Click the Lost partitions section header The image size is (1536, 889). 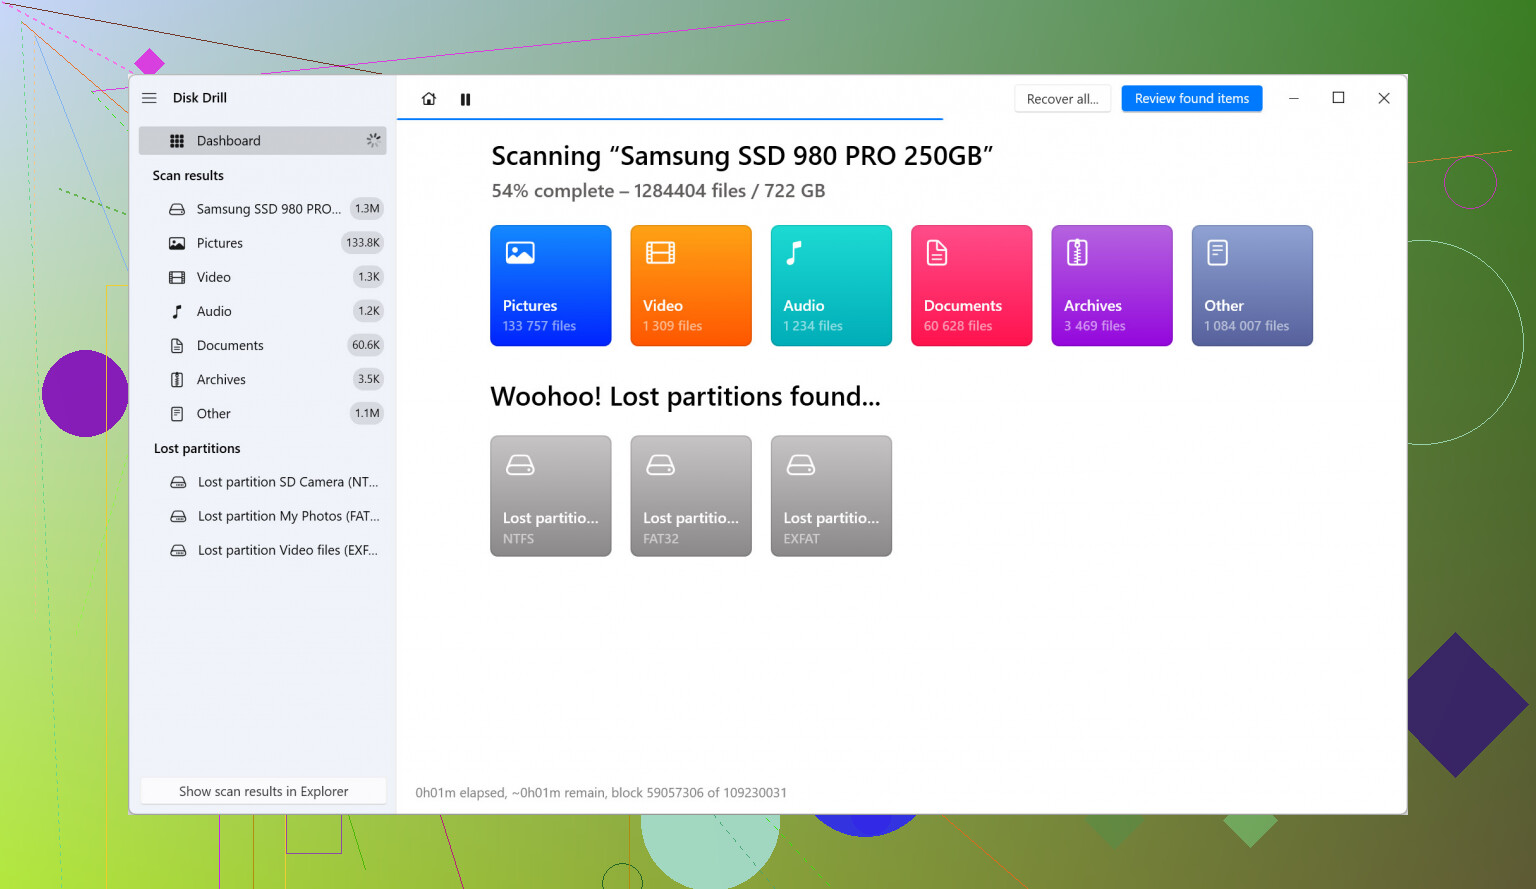pos(197,448)
